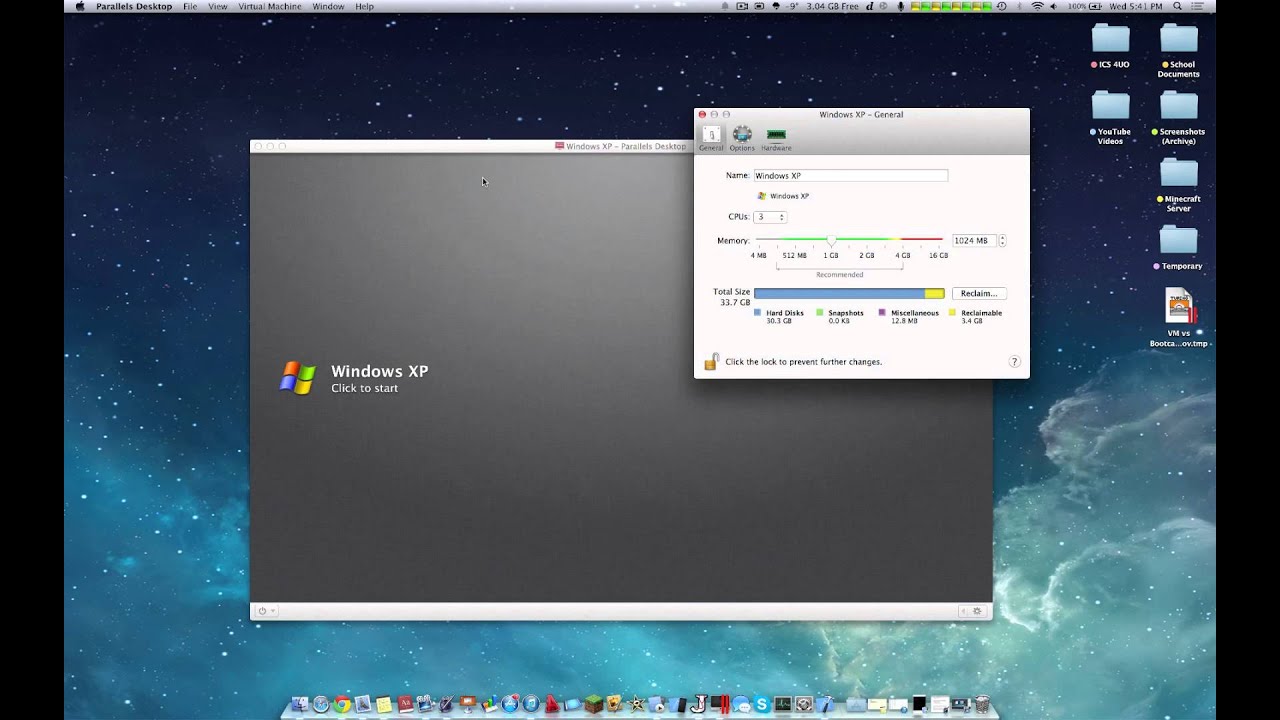
Task: Open Skype from the dock
Action: [x=762, y=704]
